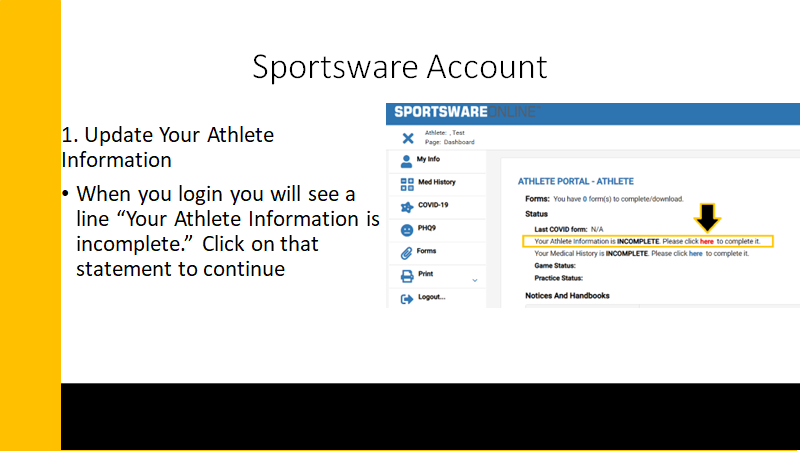The height and width of the screenshot is (451, 800).
Task: Click the 'Status' heading
Action: pyautogui.click(x=536, y=214)
